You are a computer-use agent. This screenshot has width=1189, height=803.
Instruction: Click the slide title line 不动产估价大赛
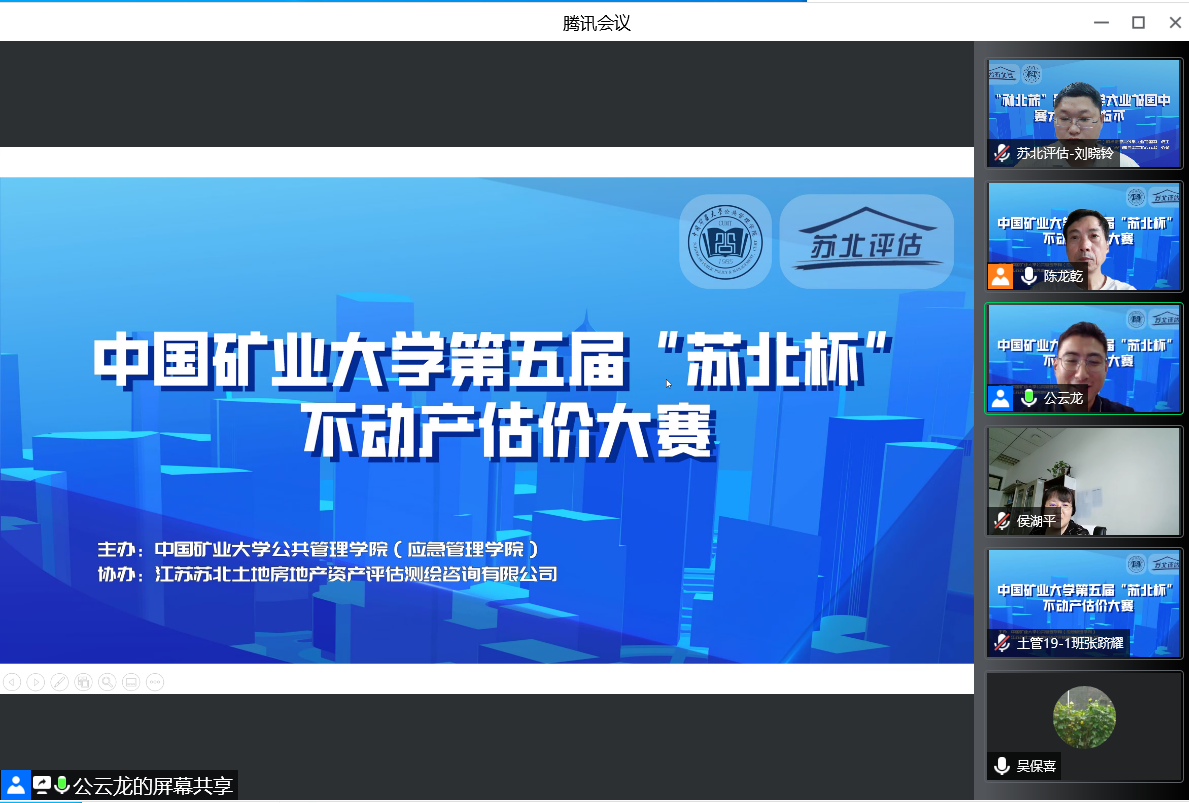(509, 432)
